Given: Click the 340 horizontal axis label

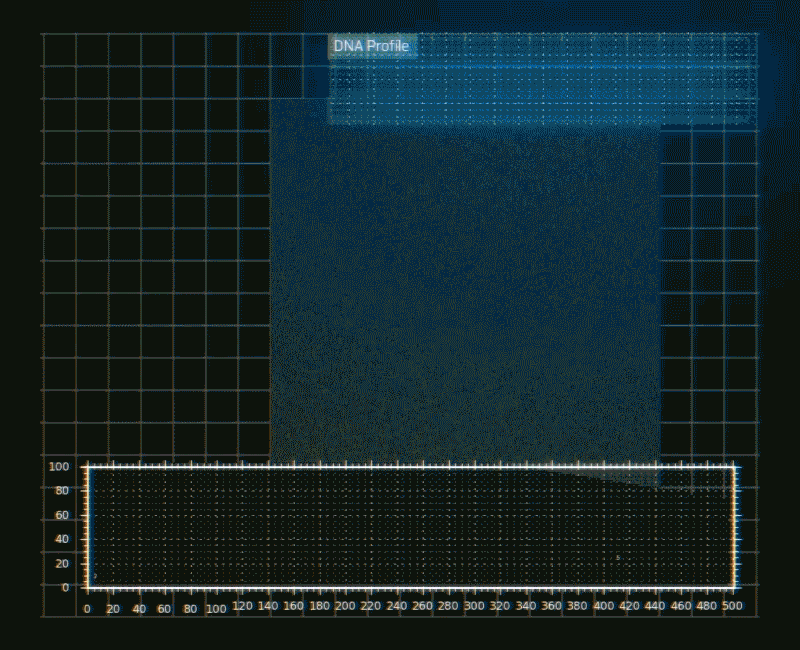Looking at the screenshot, I should (x=526, y=606).
